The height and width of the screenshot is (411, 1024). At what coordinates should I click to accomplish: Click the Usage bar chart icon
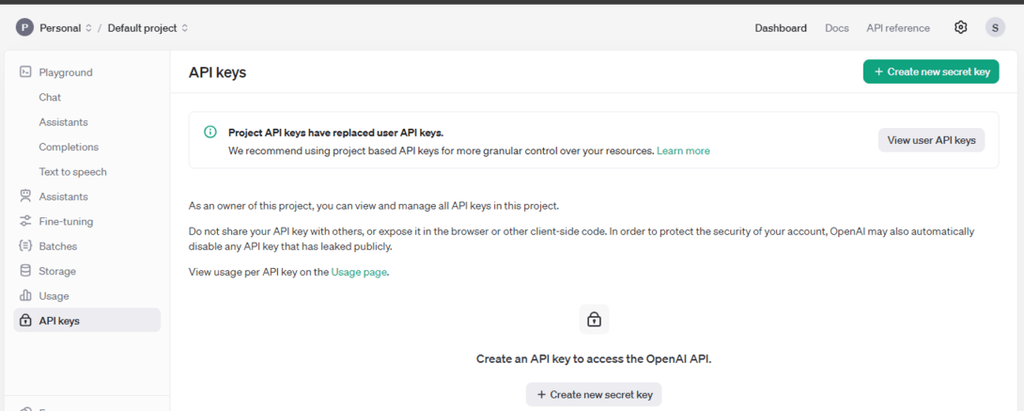[26, 296]
